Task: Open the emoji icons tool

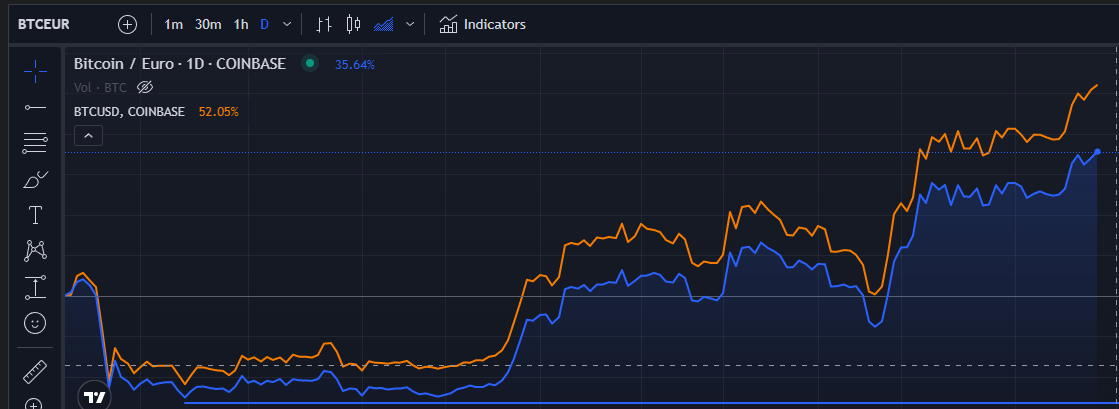Action: click(35, 323)
